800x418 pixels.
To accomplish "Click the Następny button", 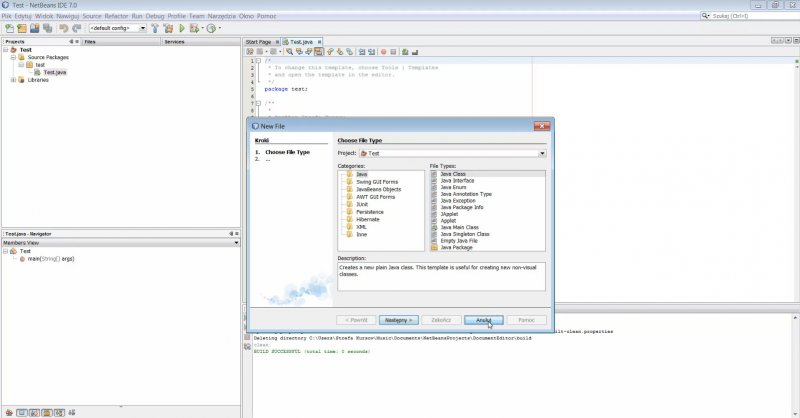I will 397,320.
